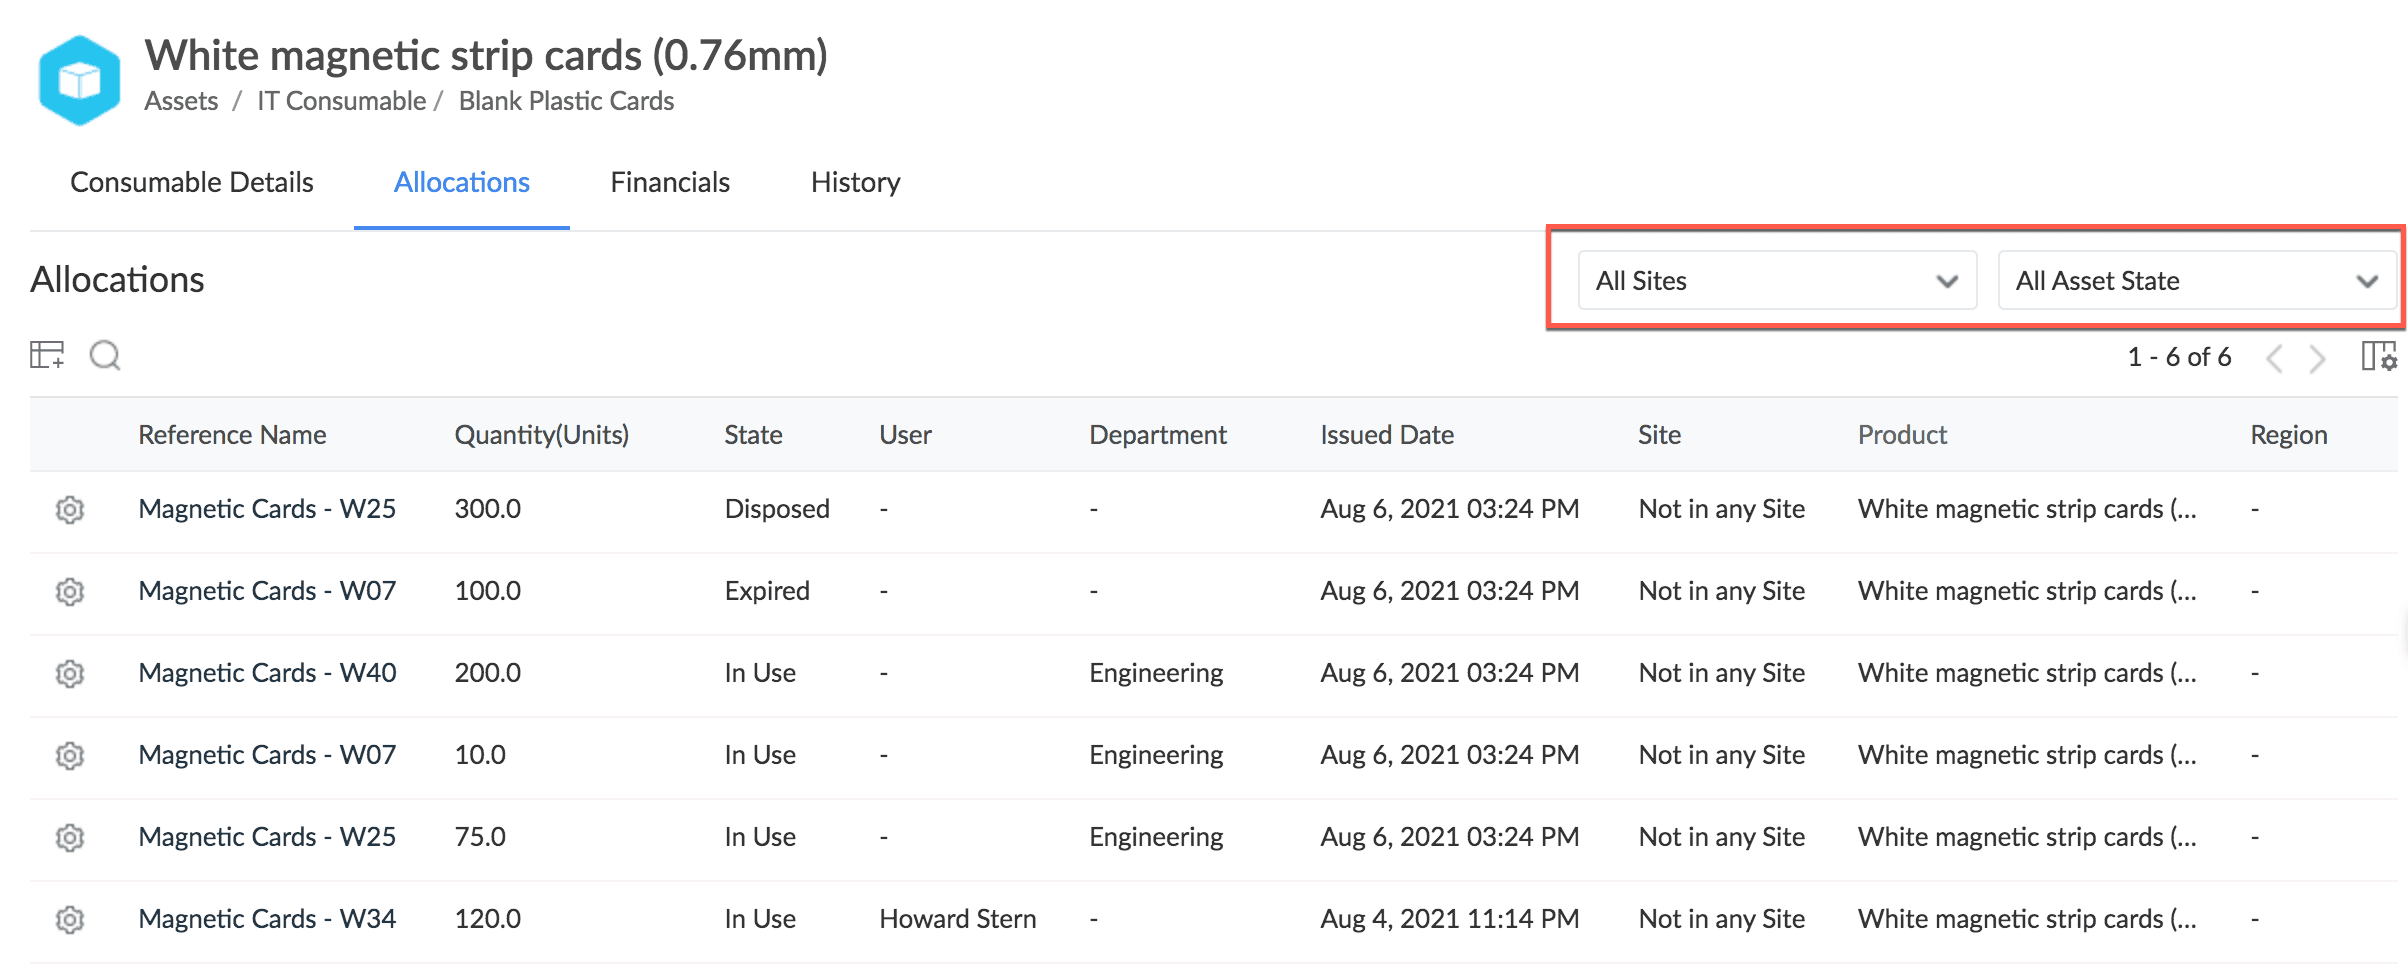
Task: Navigate to Blank Plastic Cards breadcrumb
Action: (x=566, y=101)
